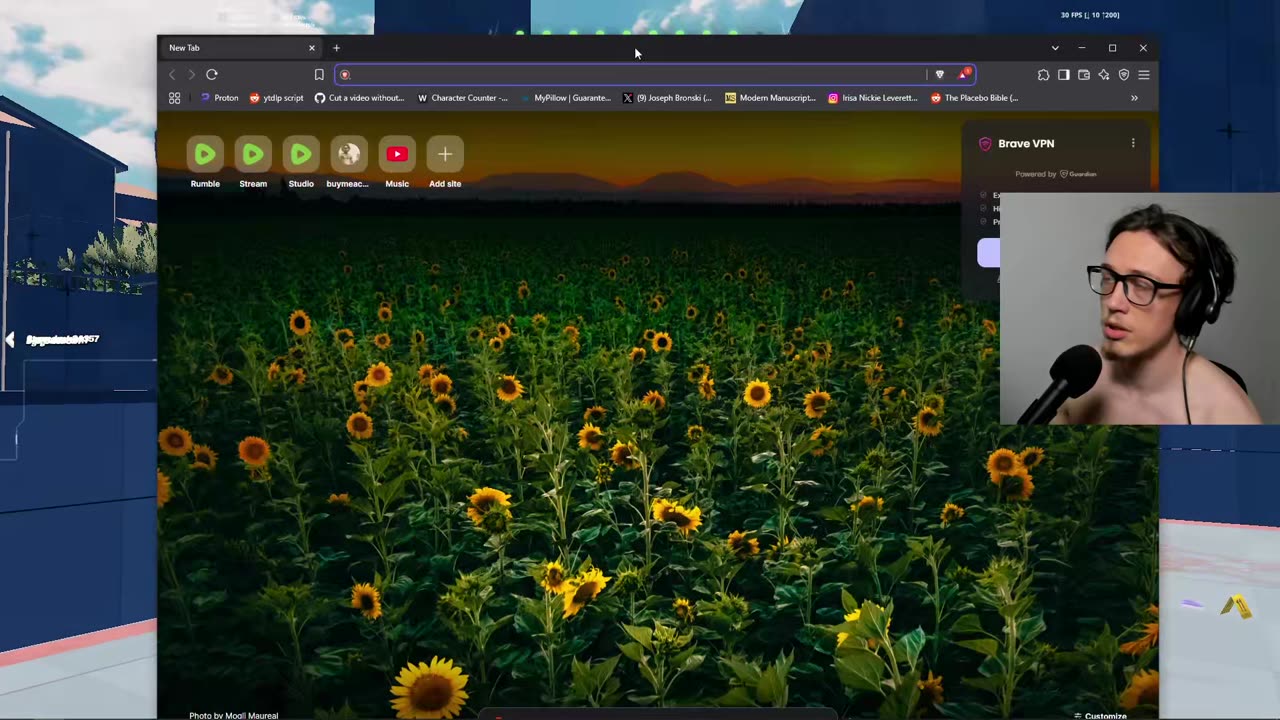Bookmark this page using the bookmark icon

click(x=319, y=74)
